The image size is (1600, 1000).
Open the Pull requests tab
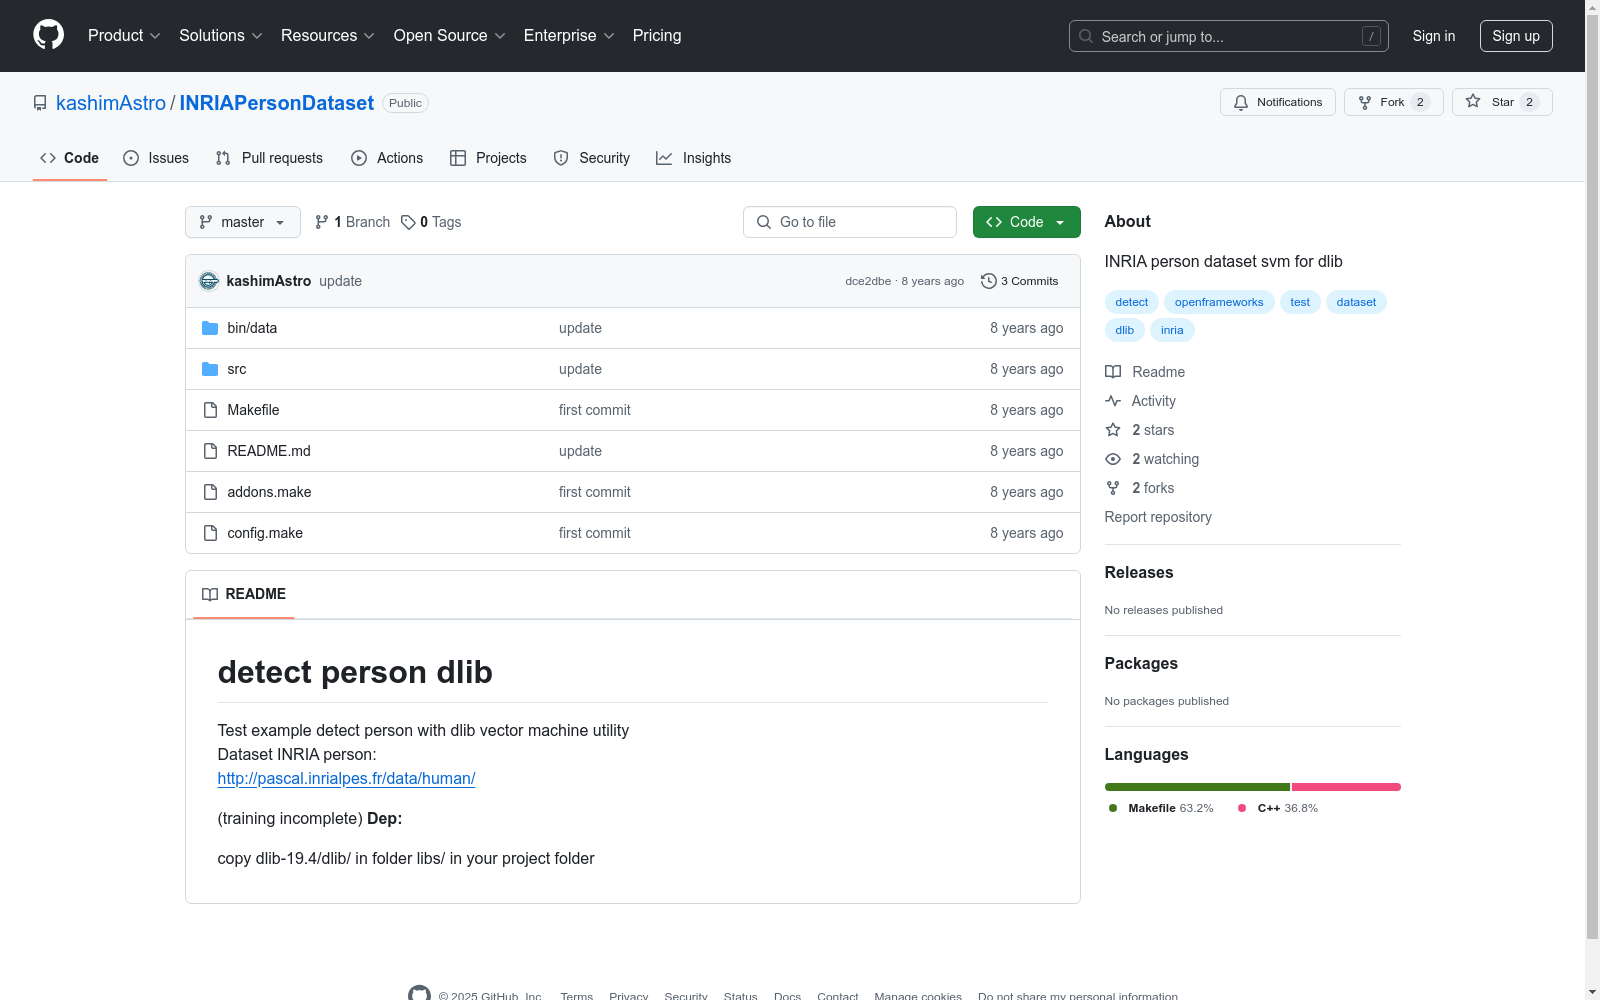tap(269, 158)
